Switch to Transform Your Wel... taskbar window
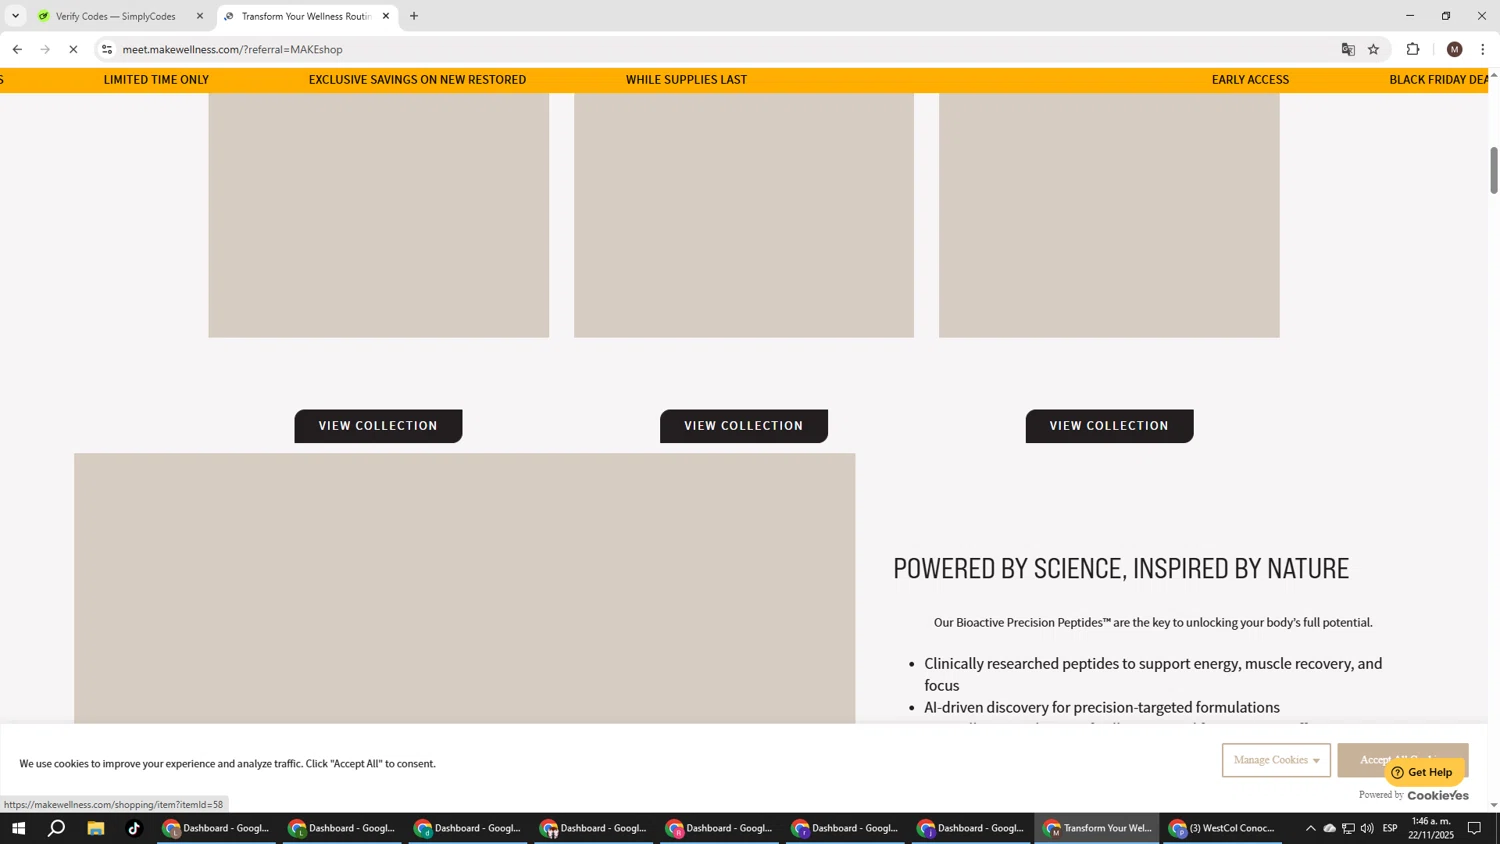 point(1097,828)
